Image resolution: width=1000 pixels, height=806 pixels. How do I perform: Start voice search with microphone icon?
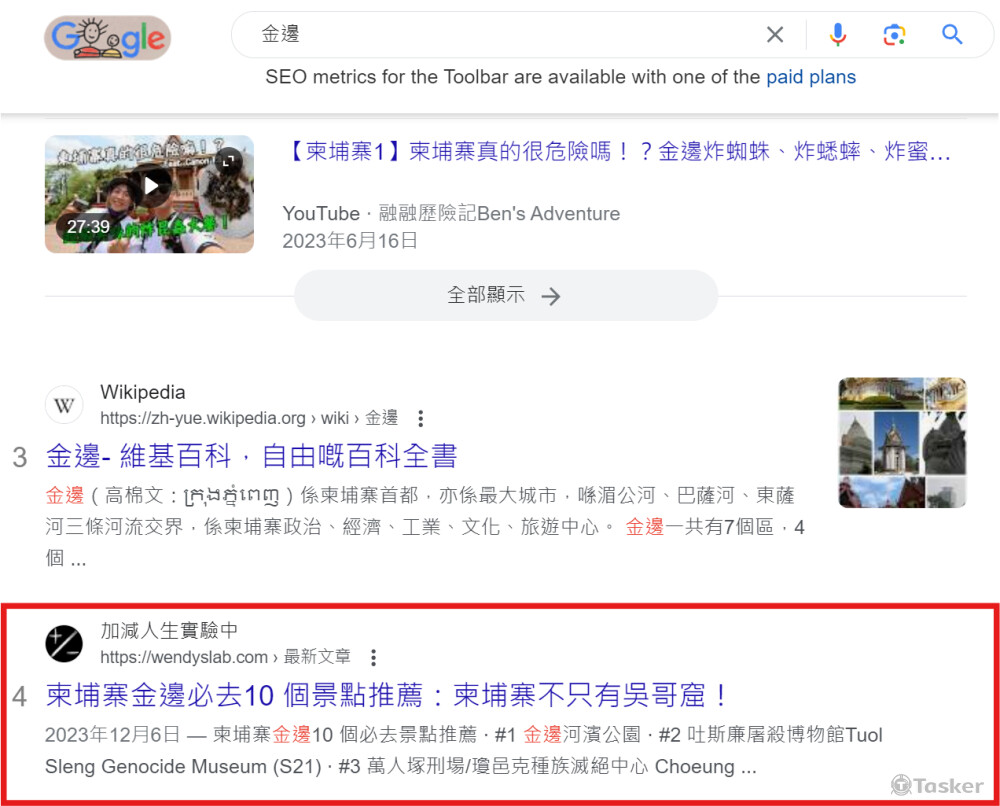(837, 34)
